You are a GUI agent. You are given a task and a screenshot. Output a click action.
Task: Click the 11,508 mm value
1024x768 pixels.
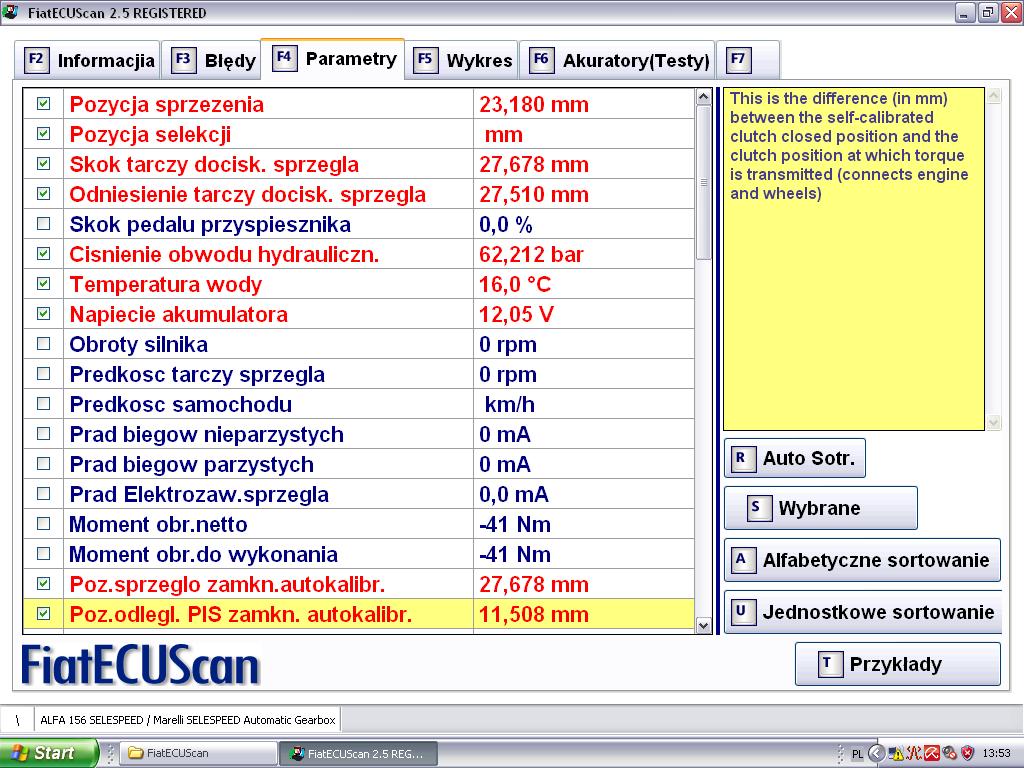tap(534, 614)
